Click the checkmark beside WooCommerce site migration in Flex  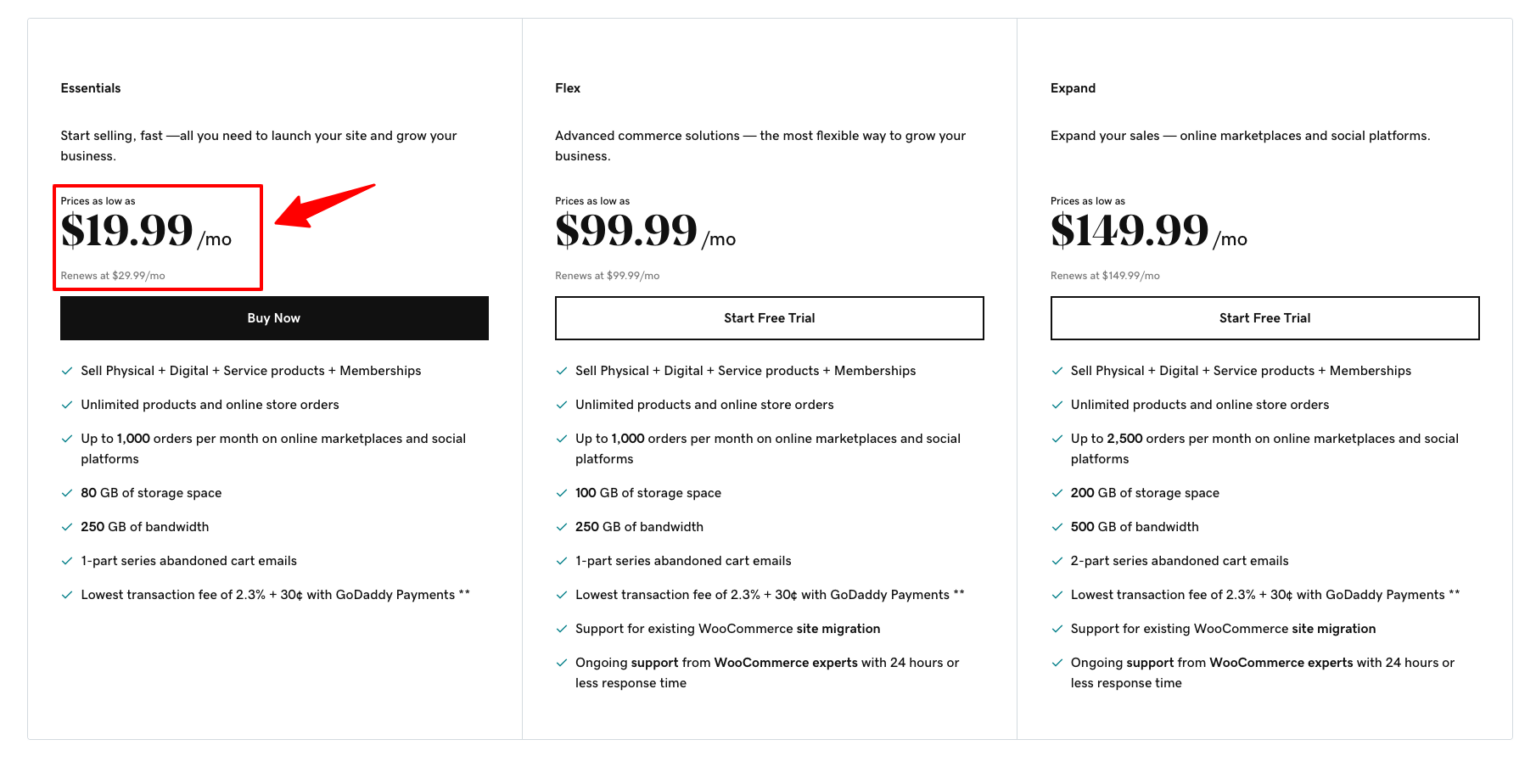(561, 628)
